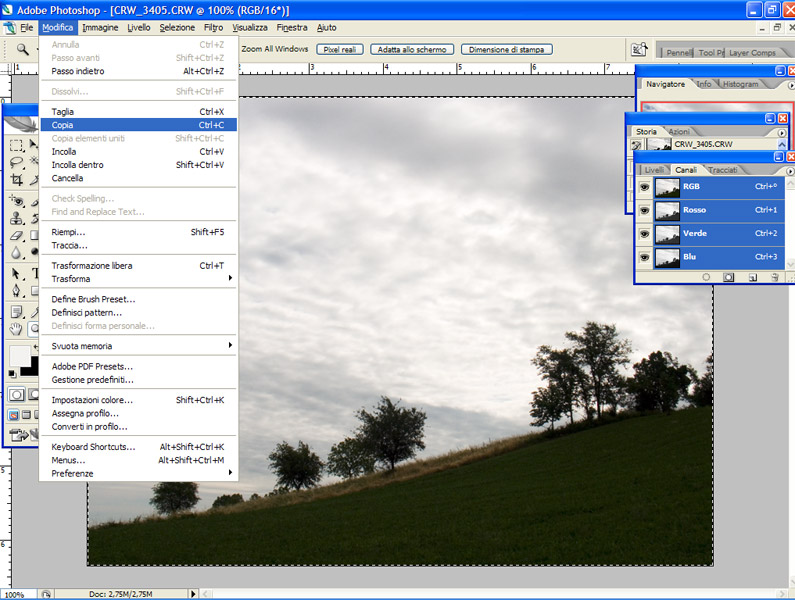Select the Lasso tool

16,161
